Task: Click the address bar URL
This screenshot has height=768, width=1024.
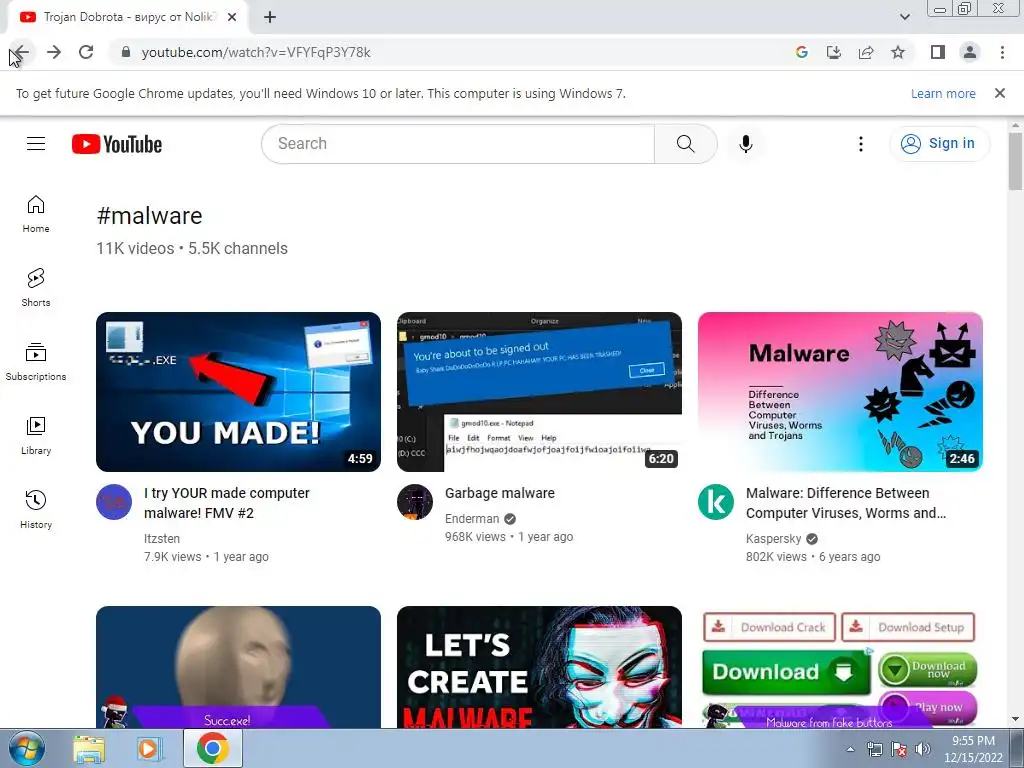Action: [256, 52]
